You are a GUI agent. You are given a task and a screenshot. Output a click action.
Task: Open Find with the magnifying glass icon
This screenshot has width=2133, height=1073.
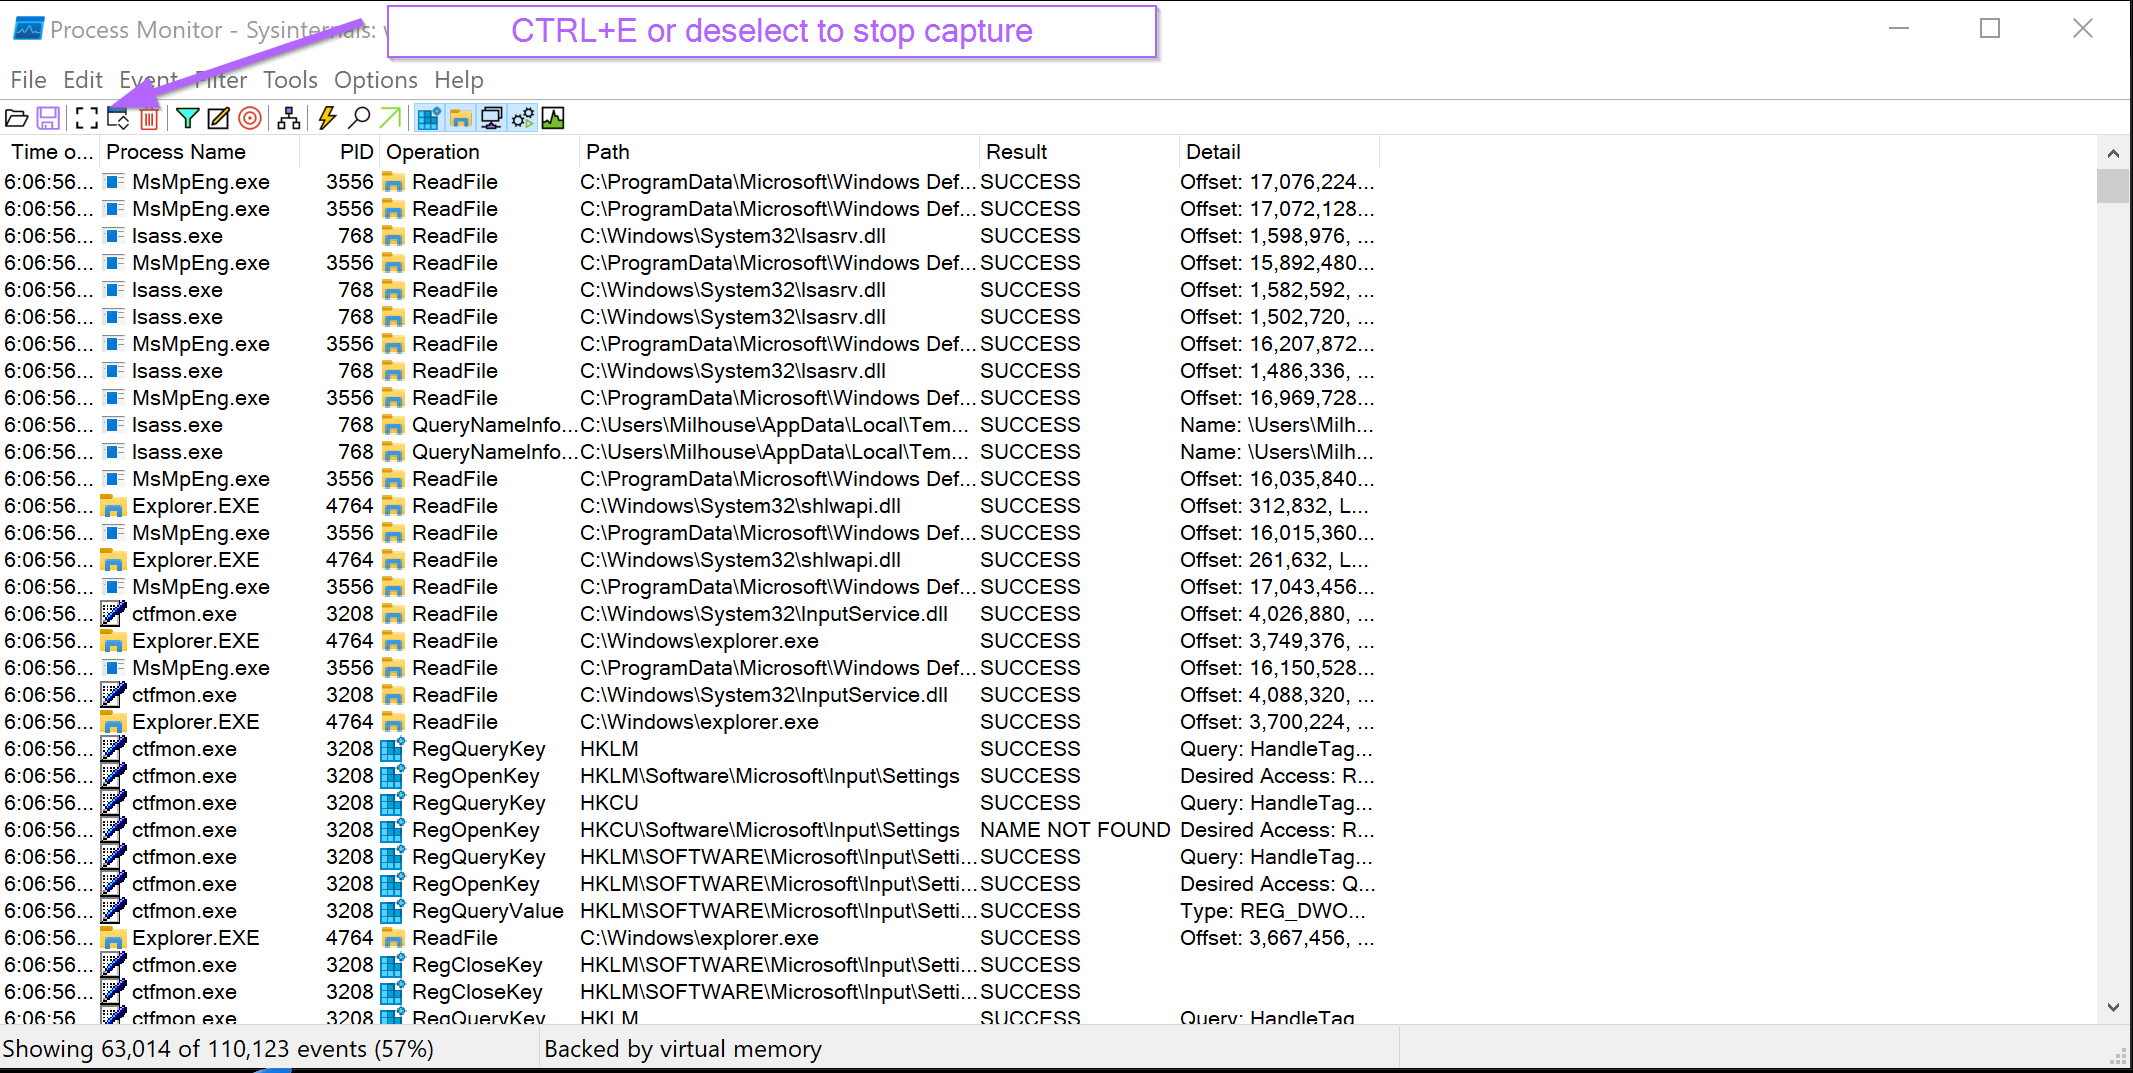(x=358, y=119)
